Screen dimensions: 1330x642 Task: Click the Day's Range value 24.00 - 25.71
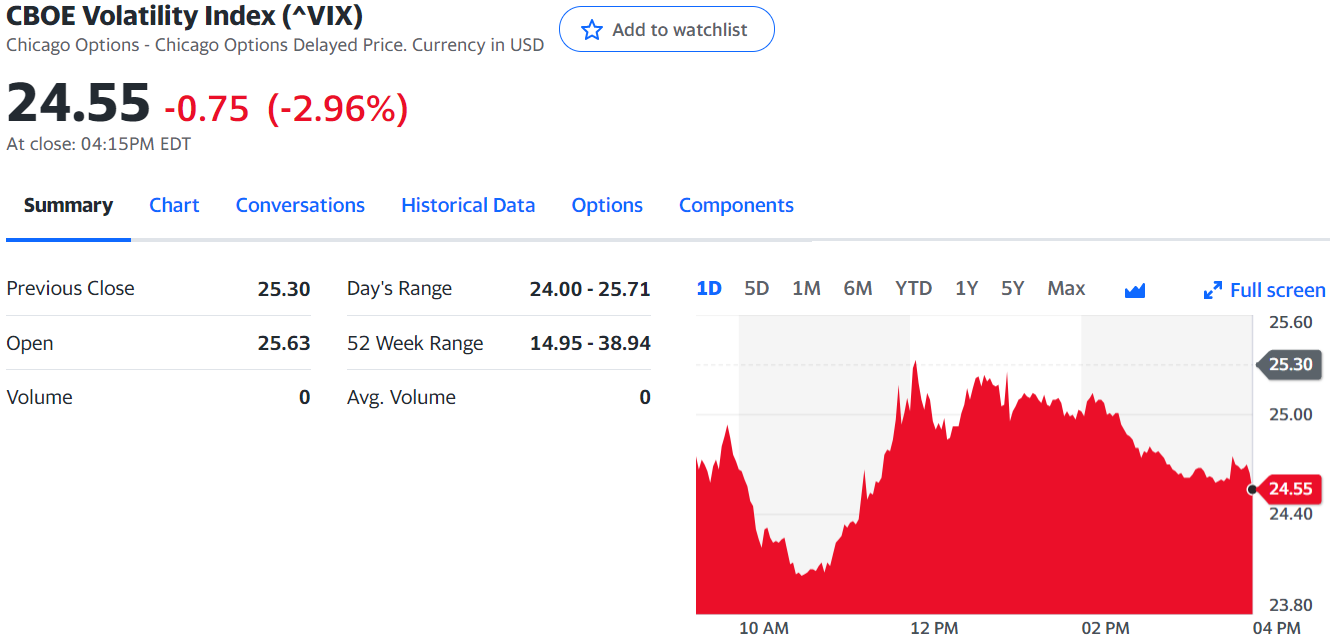coord(590,289)
